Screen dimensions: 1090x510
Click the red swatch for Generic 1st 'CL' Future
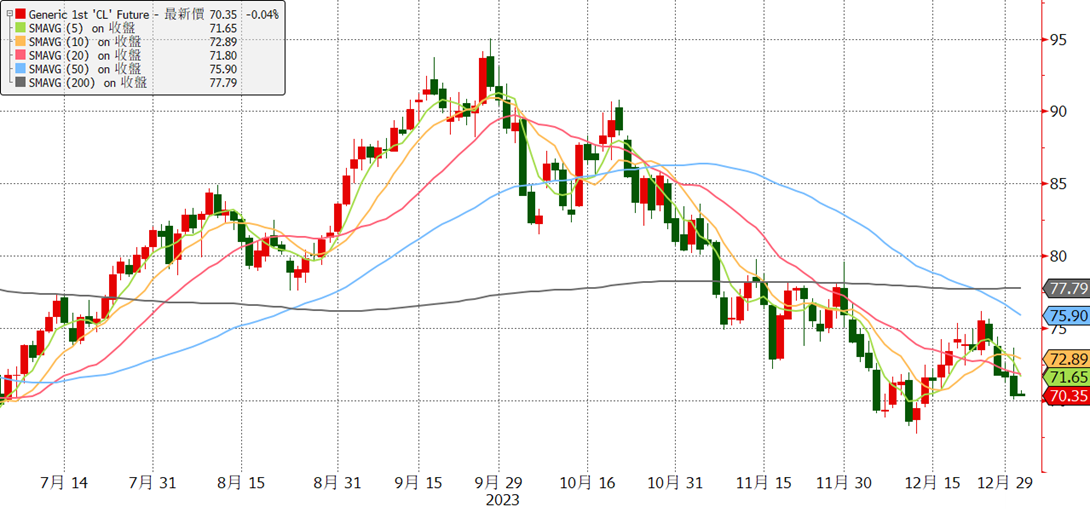tap(19, 13)
